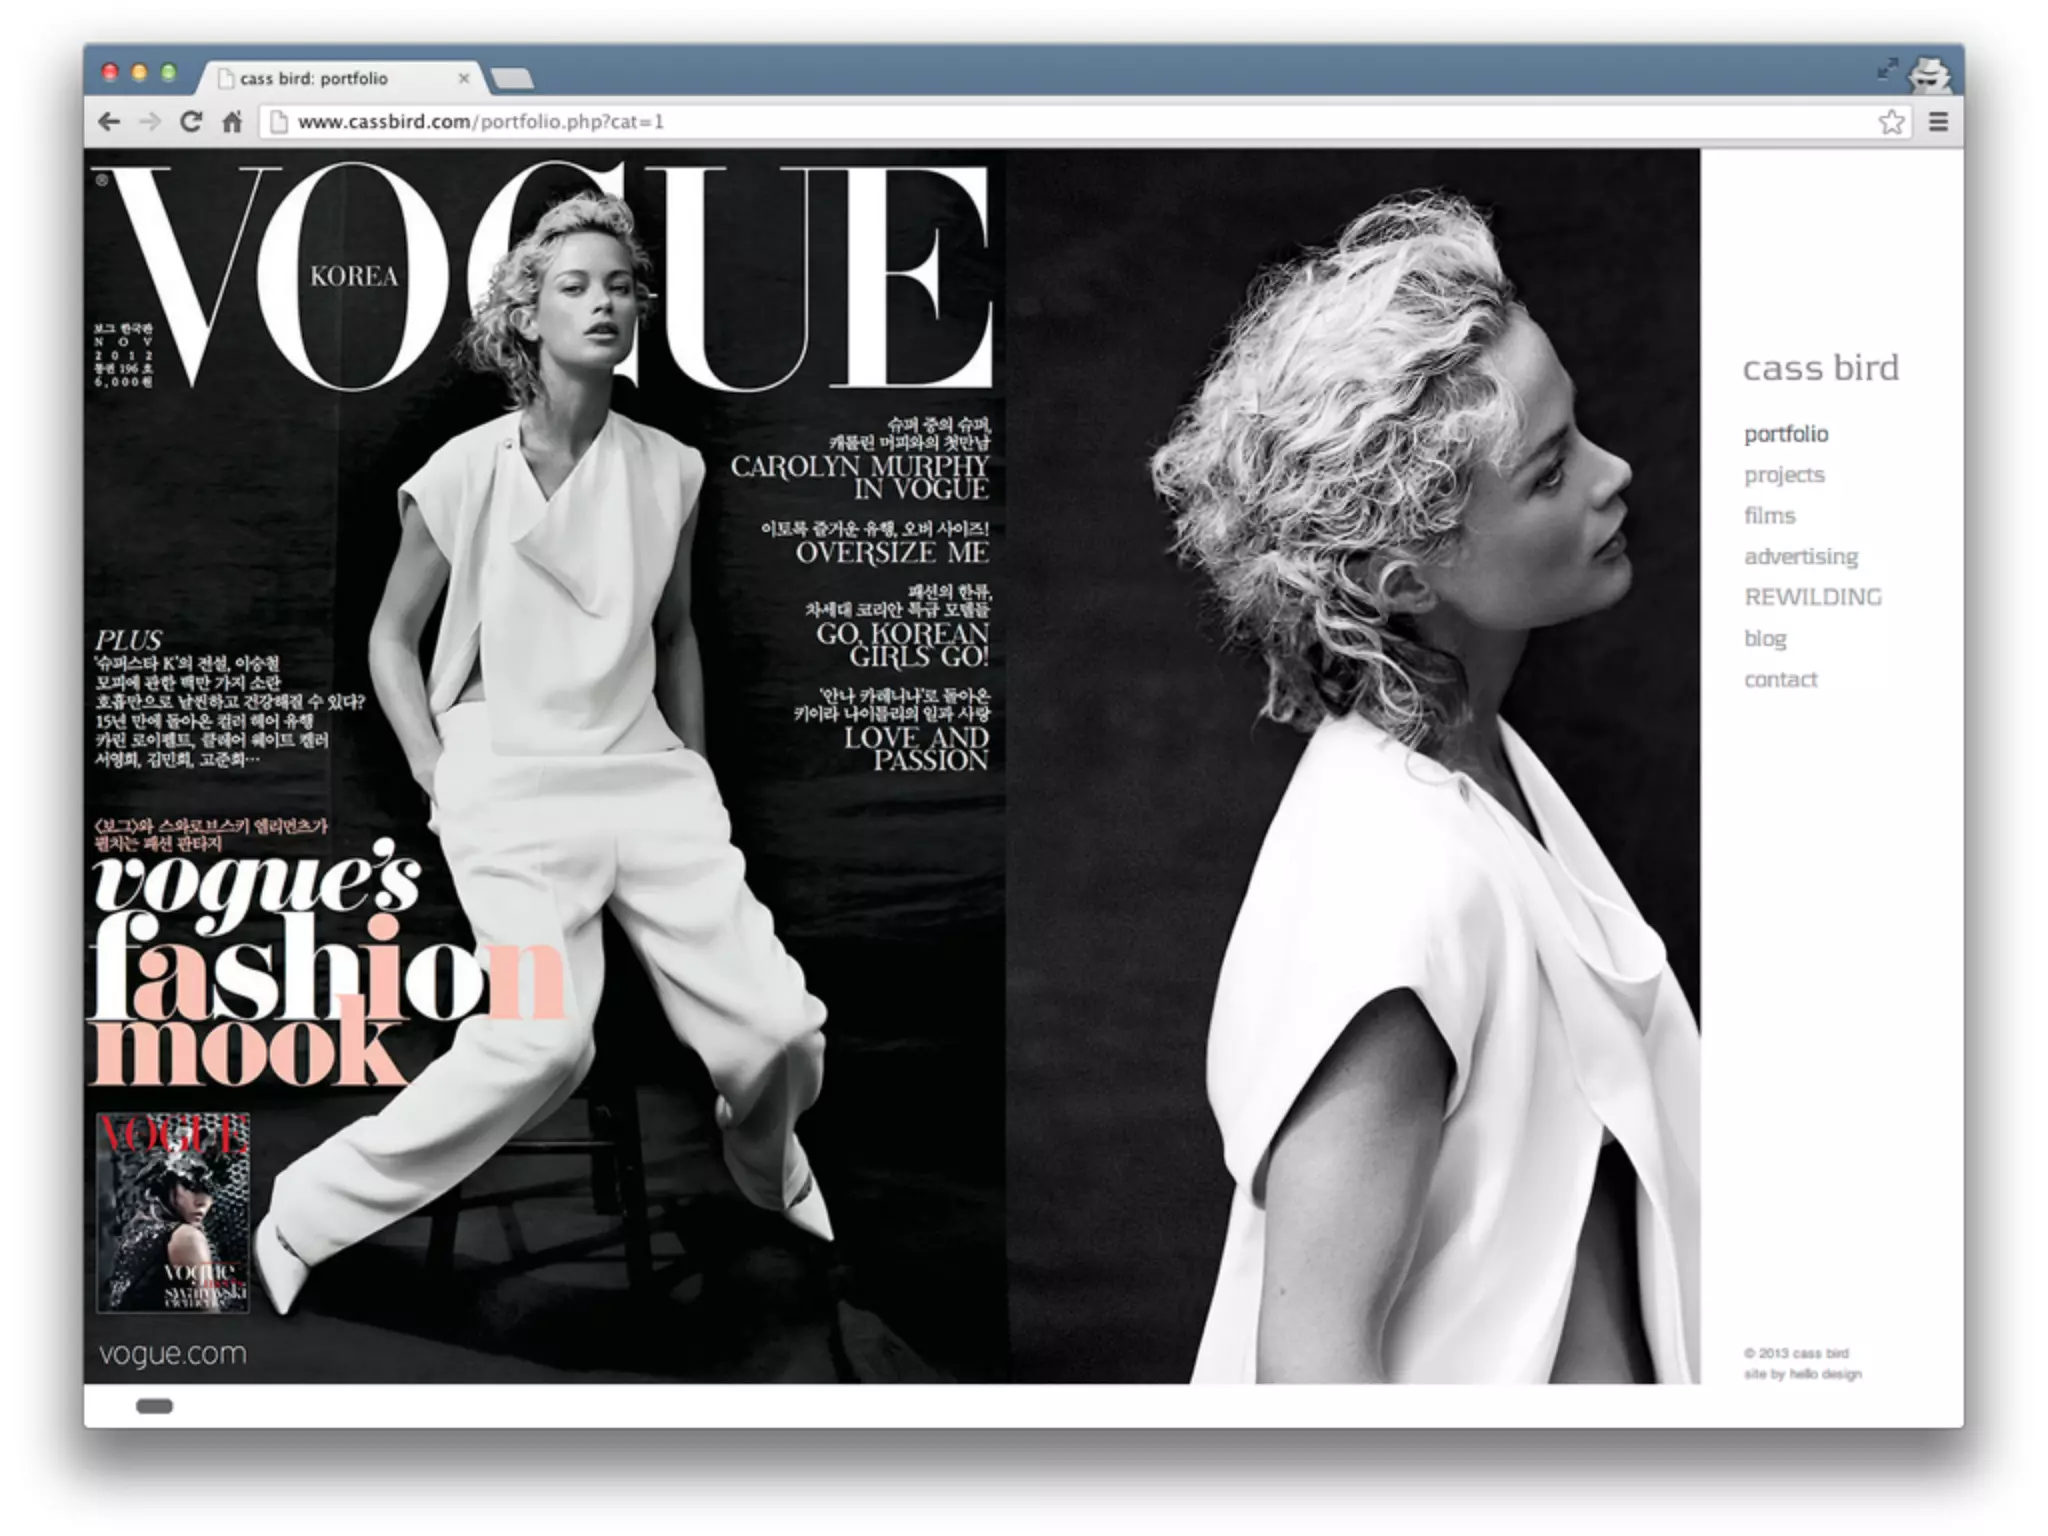
Task: Open Chrome hamburger menu
Action: tap(1938, 122)
